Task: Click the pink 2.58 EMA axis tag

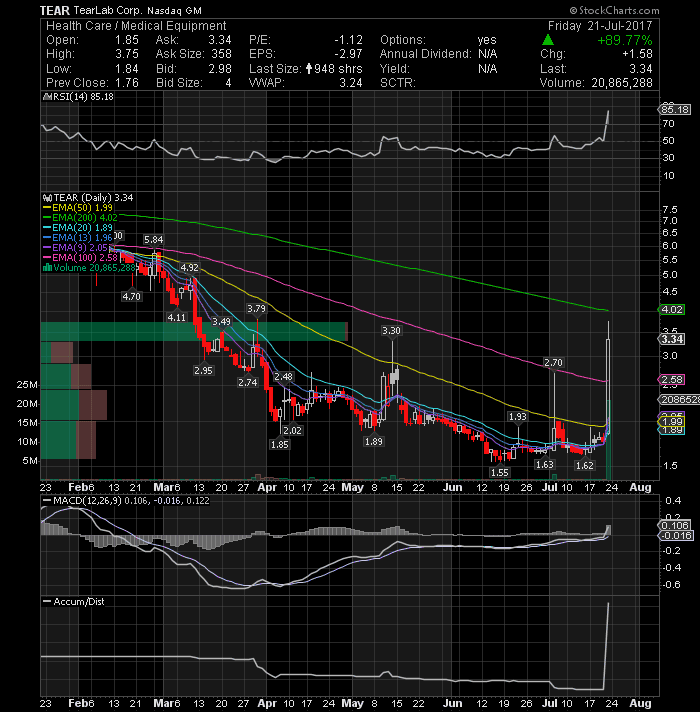Action: click(x=672, y=380)
